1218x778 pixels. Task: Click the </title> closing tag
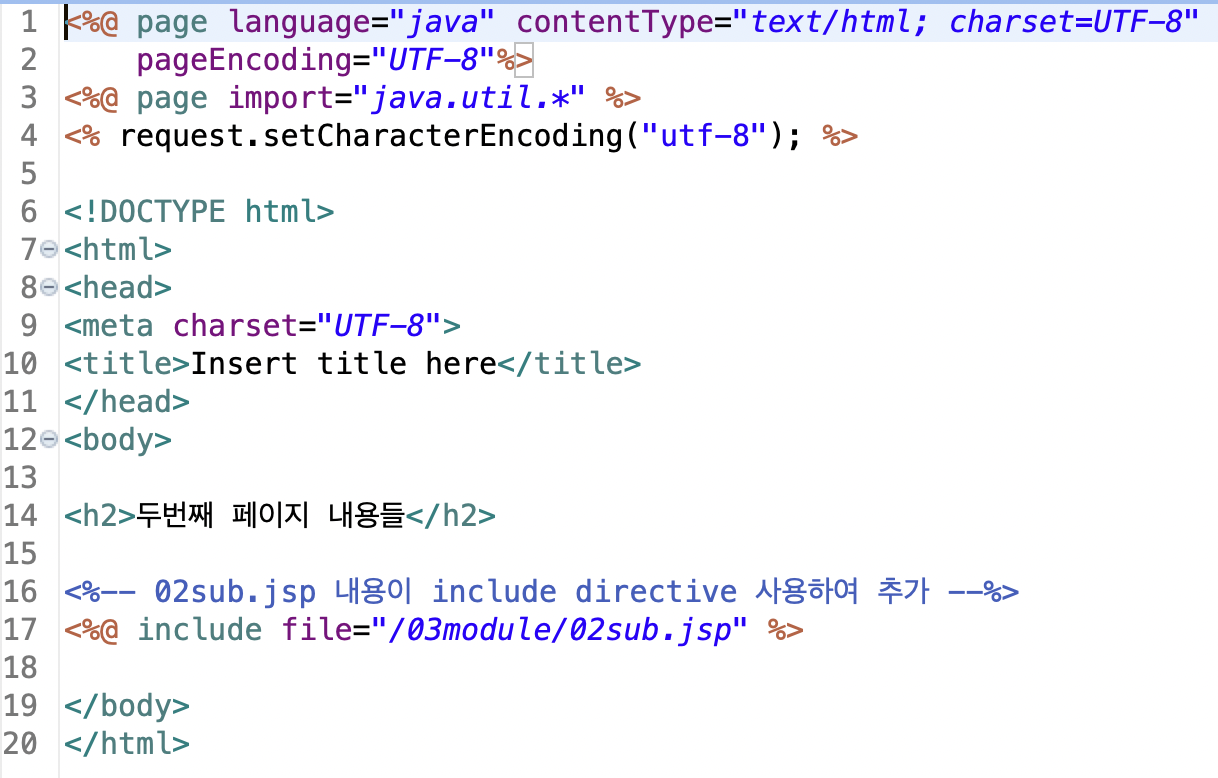(x=569, y=364)
